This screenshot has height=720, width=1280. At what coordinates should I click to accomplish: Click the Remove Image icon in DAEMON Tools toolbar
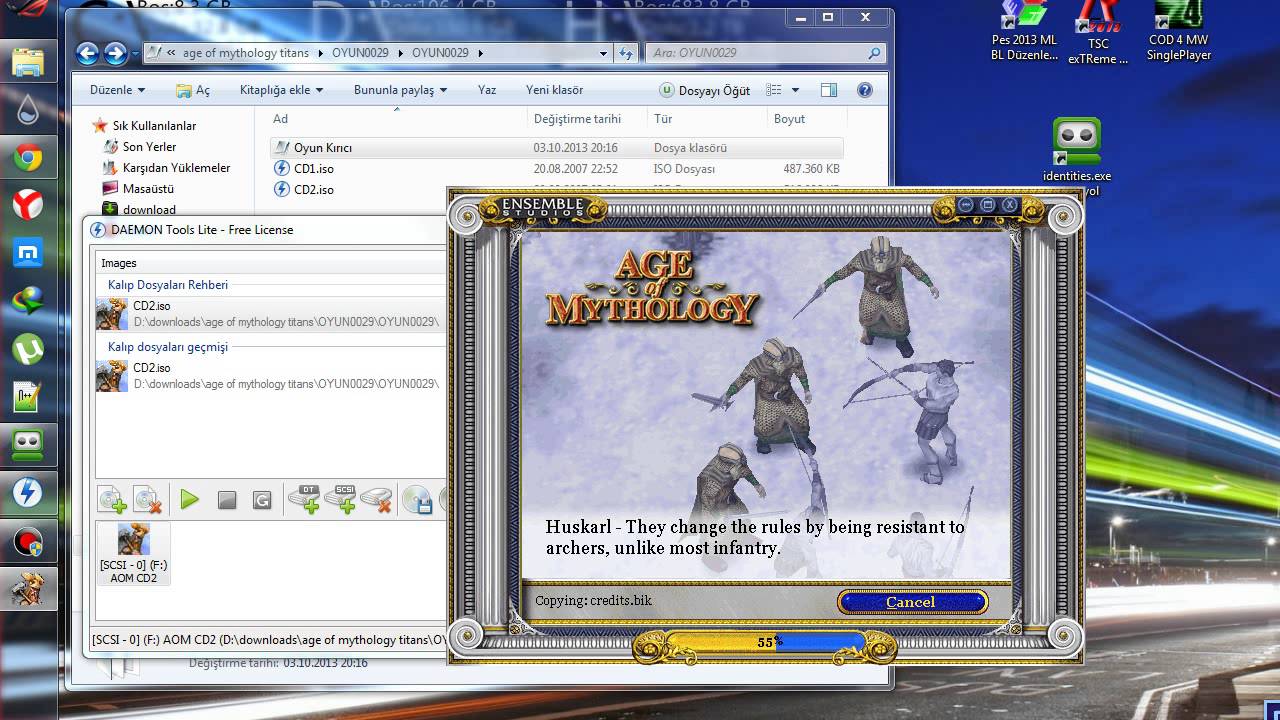coord(148,500)
